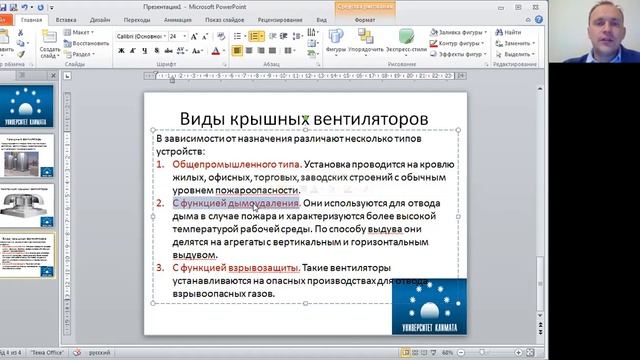Open the Quick Access Toolbar customize arrow
Screen dimensions: 640x360
pos(52,8)
